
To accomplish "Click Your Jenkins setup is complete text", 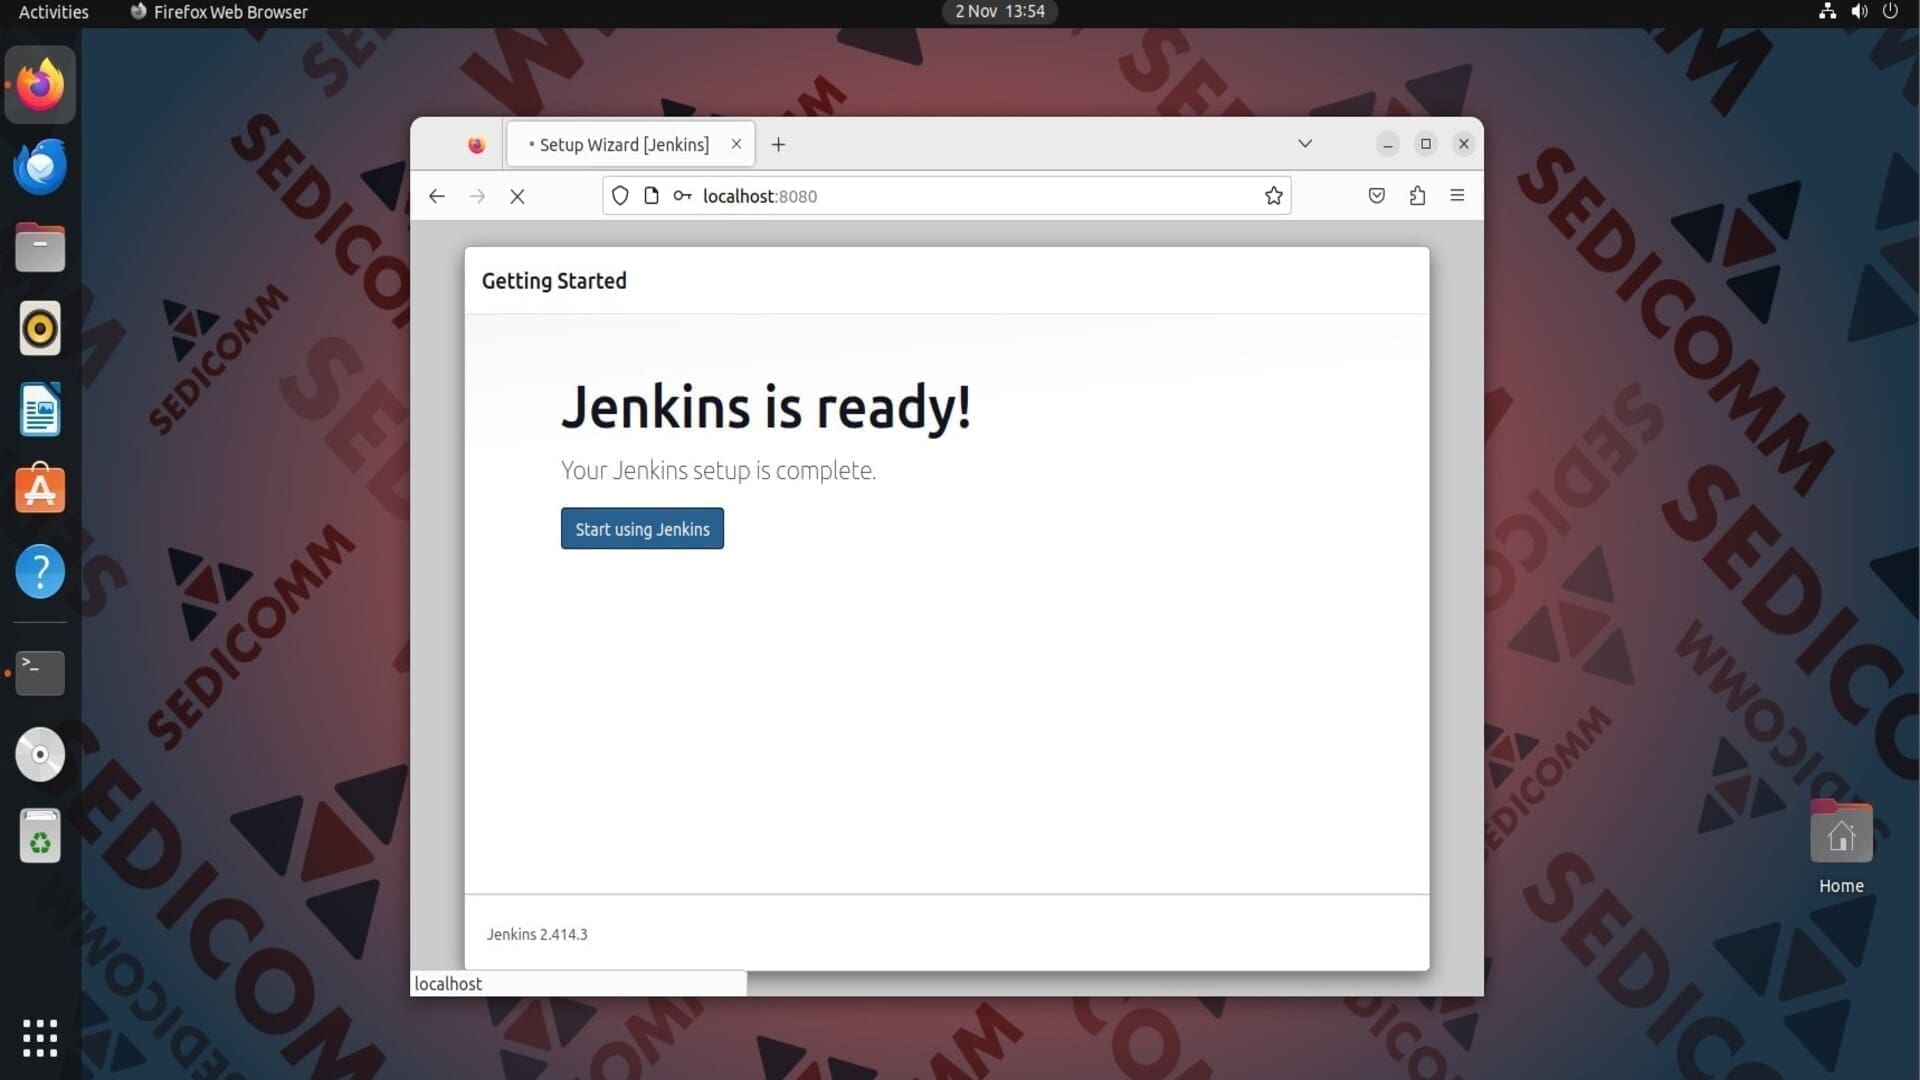I will 718,470.
